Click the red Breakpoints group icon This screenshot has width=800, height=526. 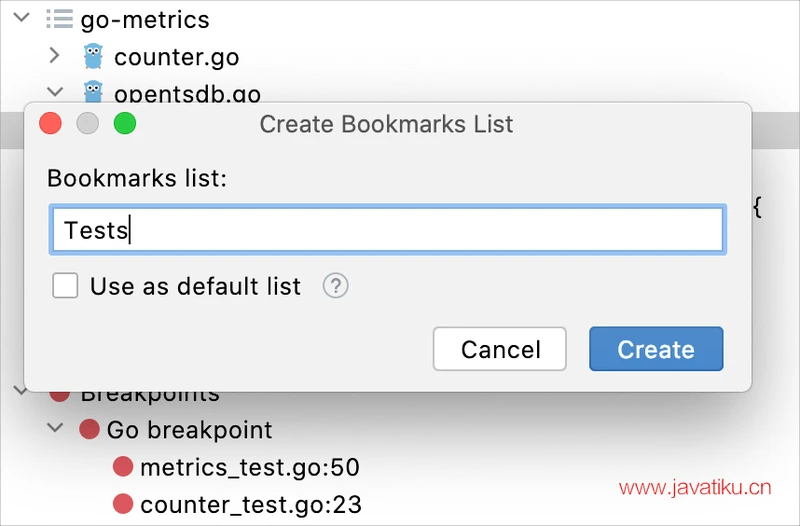[60, 394]
